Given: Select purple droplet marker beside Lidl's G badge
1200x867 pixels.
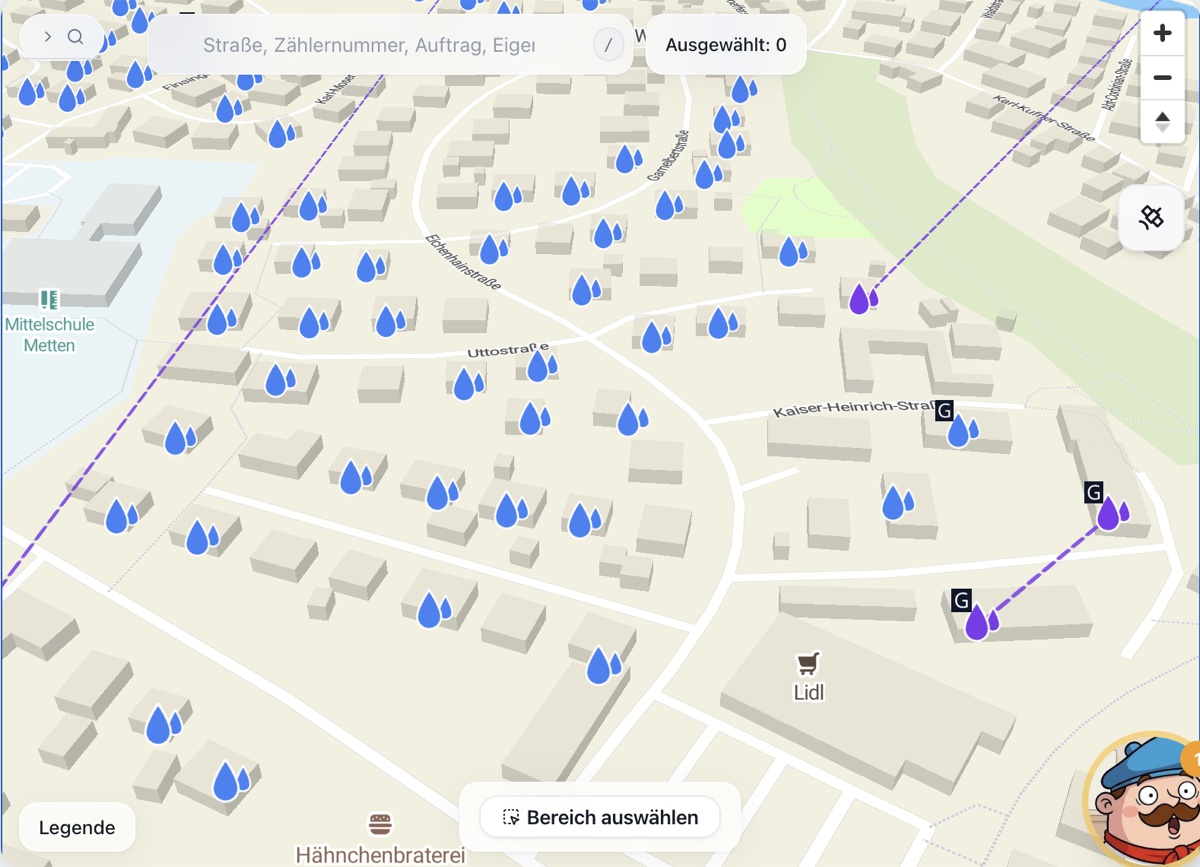Looking at the screenshot, I should 980,622.
